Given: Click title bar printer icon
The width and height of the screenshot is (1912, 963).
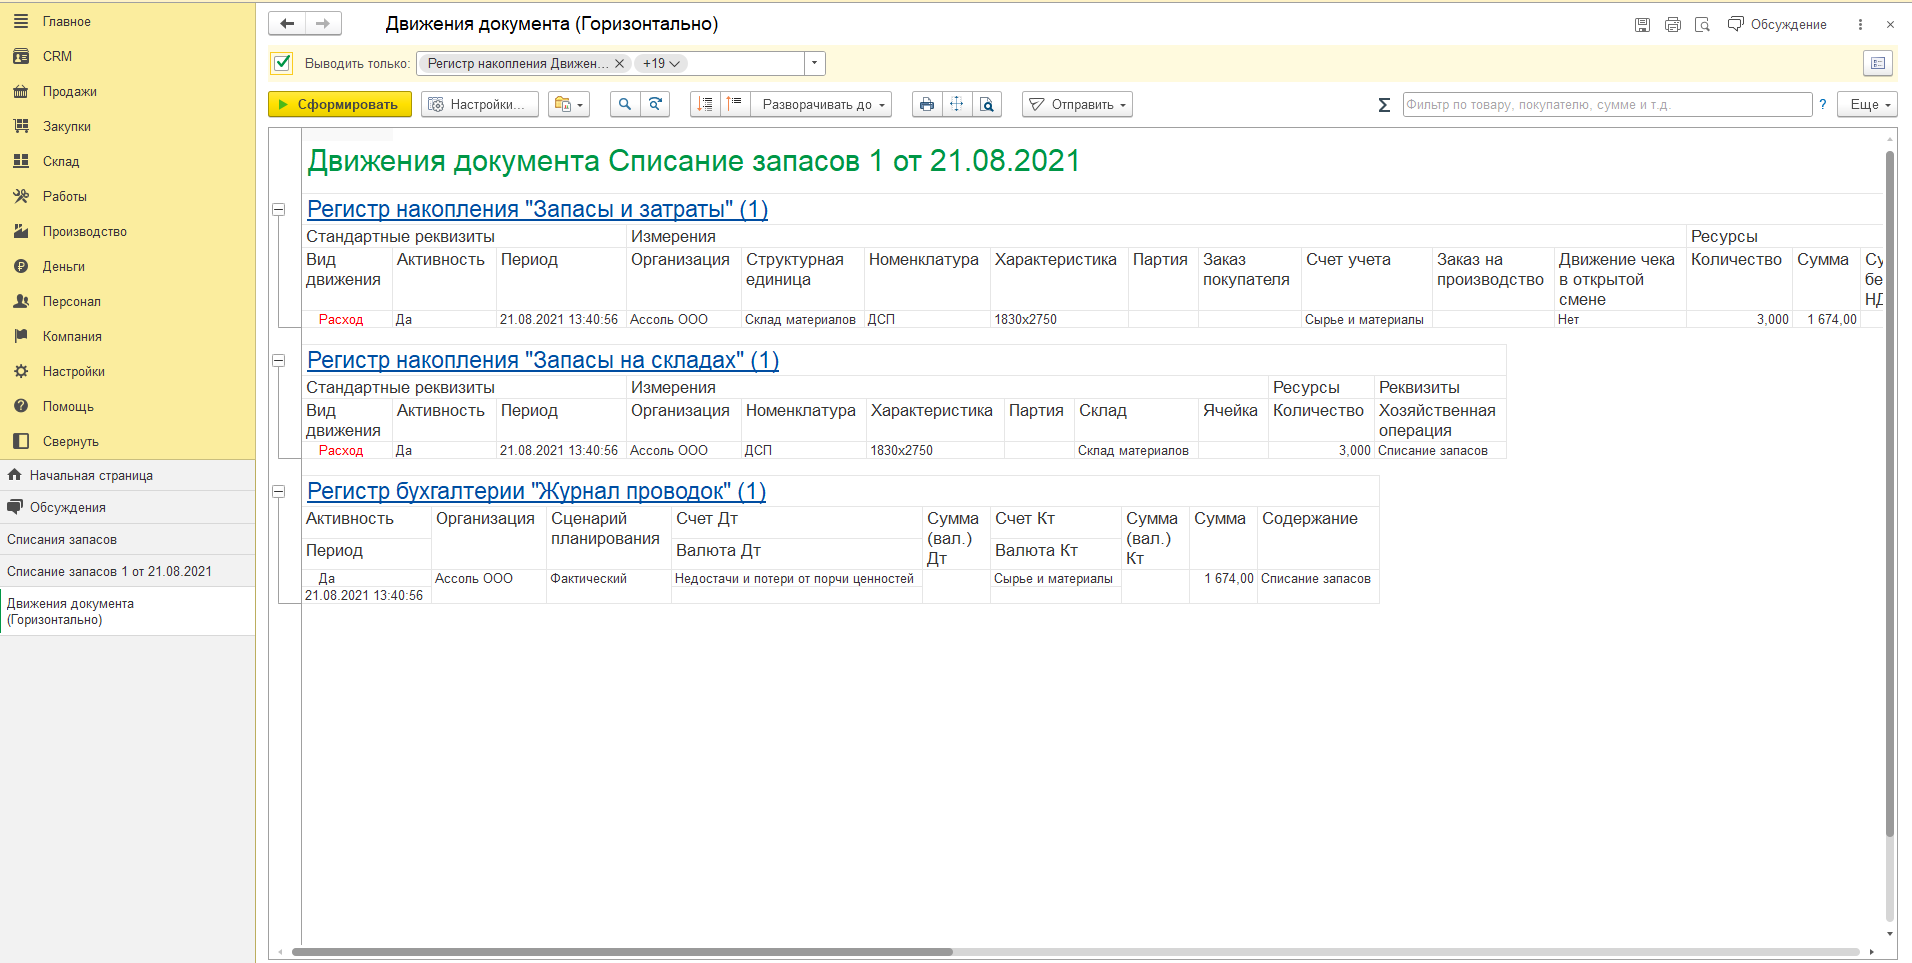Looking at the screenshot, I should pyautogui.click(x=1672, y=24).
